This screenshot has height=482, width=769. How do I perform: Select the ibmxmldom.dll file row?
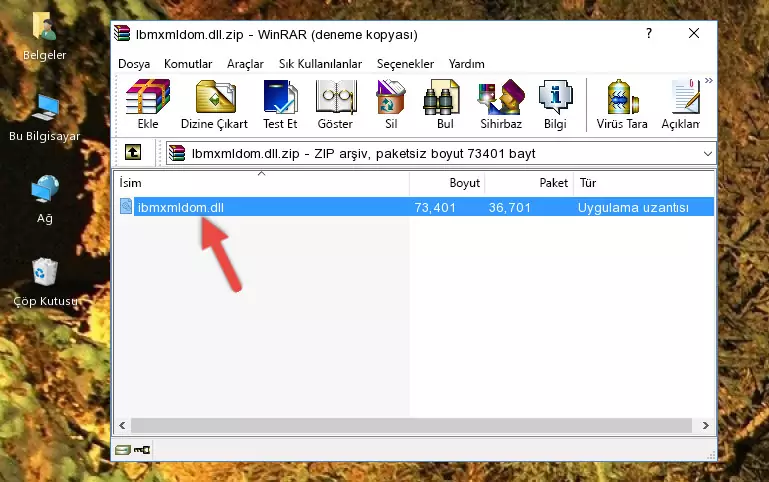point(416,207)
